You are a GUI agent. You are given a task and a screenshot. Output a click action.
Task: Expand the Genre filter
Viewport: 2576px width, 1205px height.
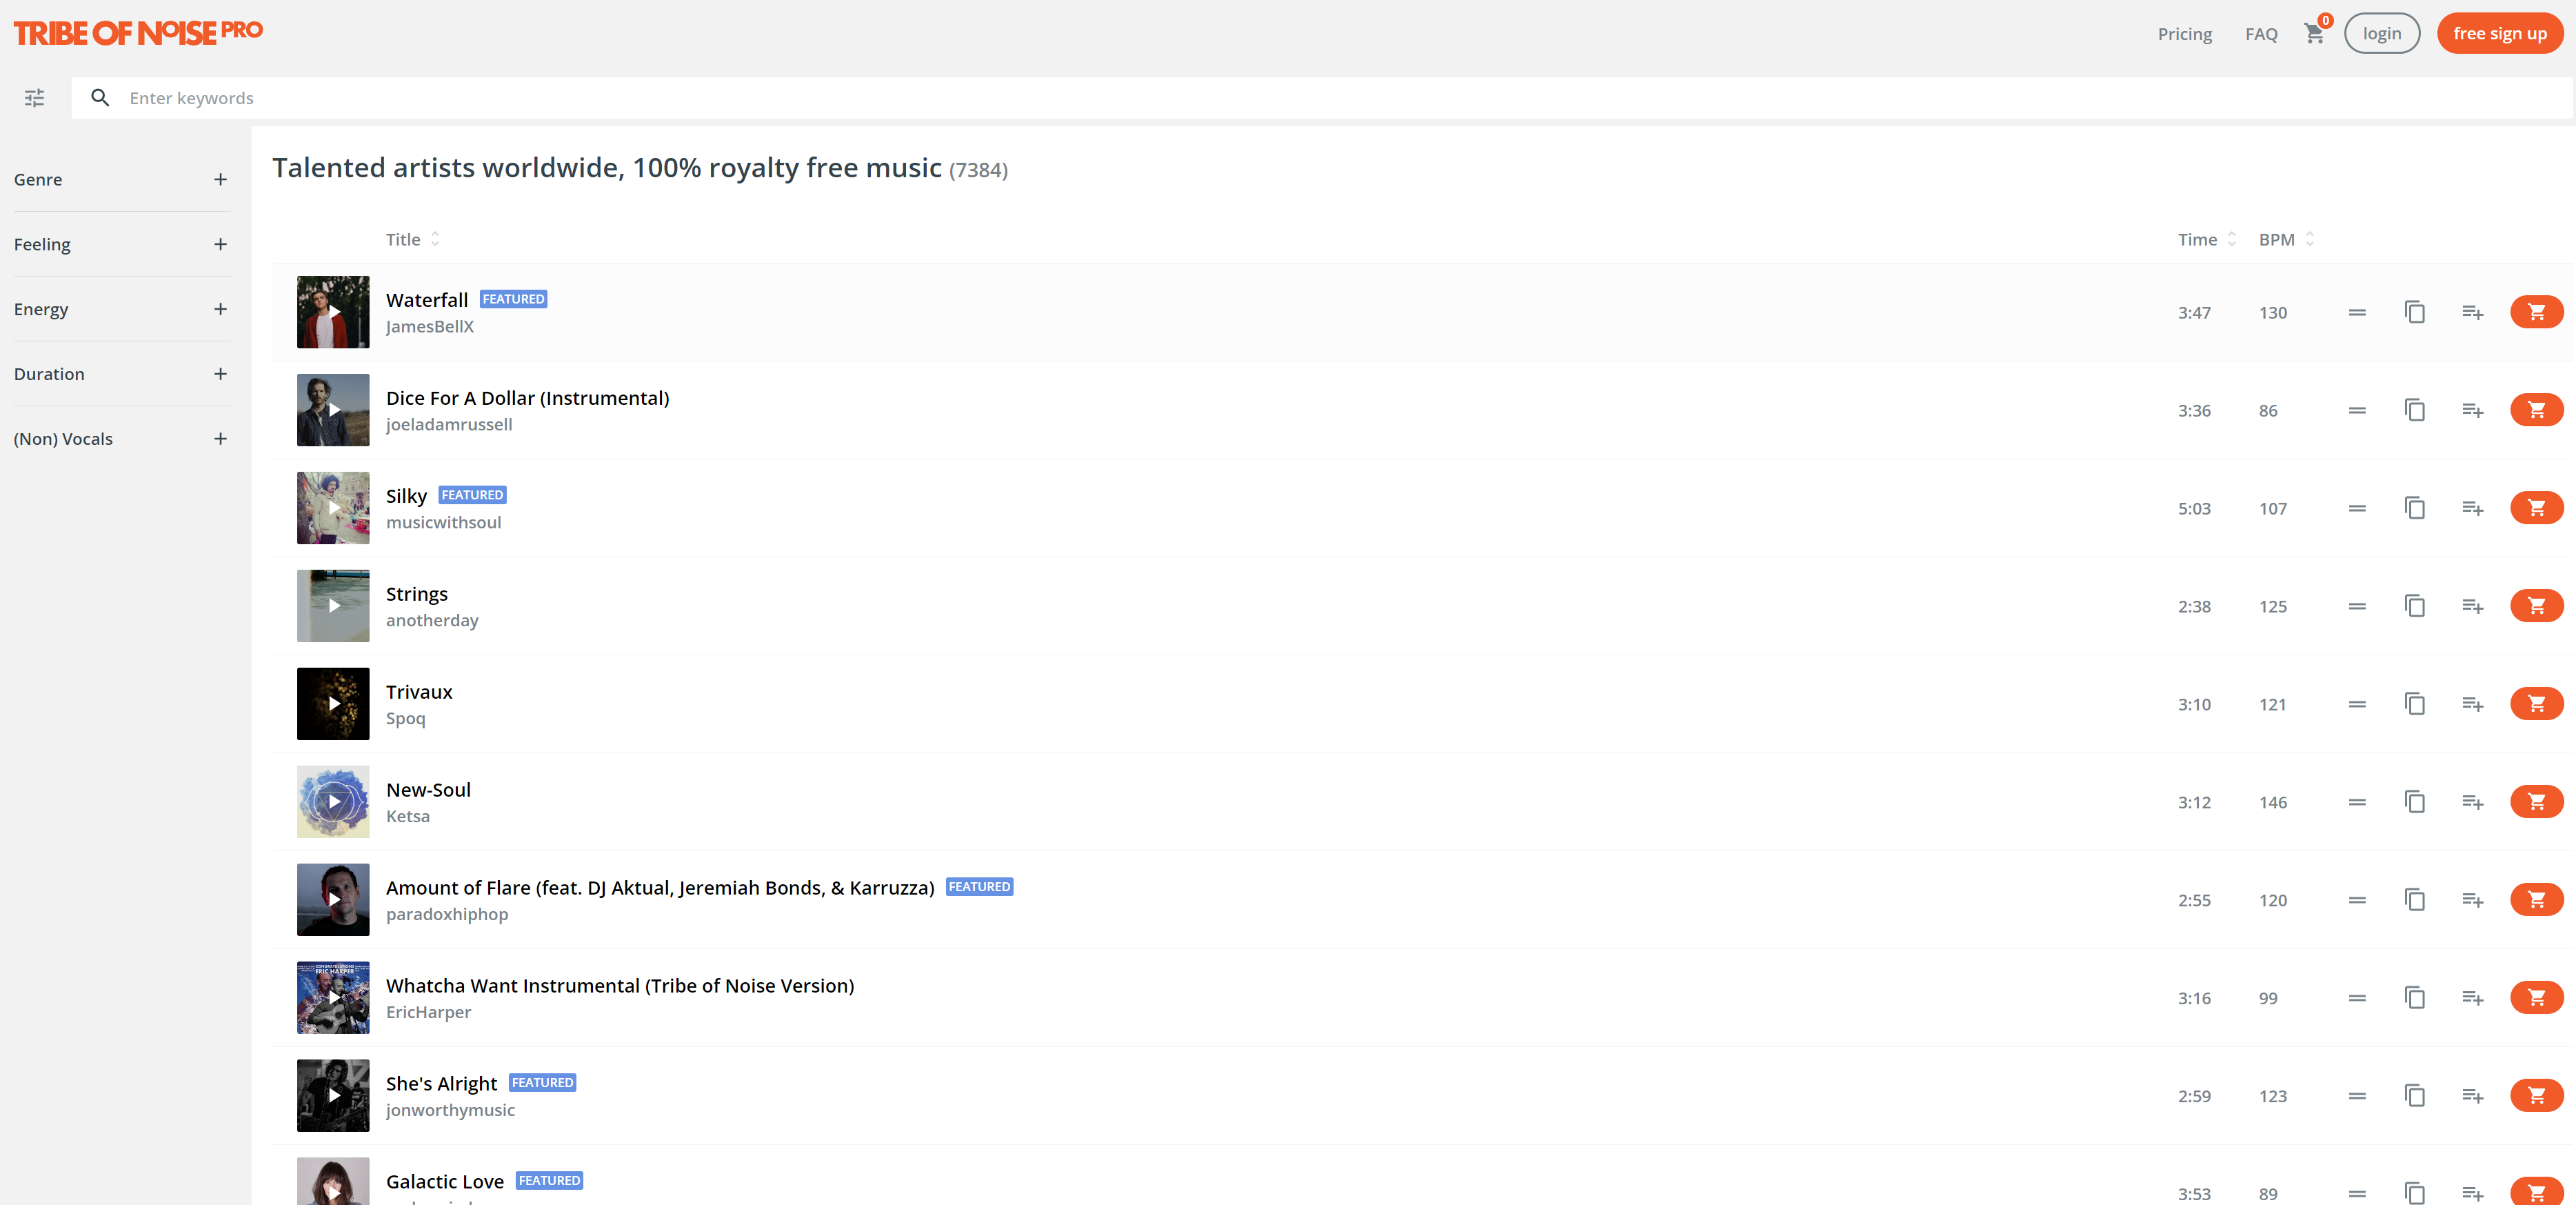coord(220,180)
